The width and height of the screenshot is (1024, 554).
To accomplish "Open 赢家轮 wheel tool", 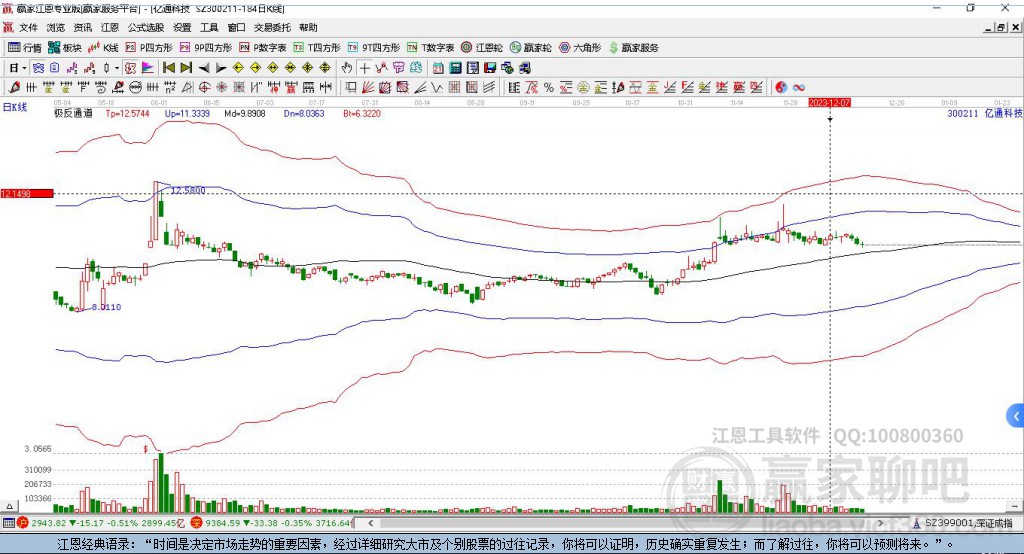I will [530, 48].
